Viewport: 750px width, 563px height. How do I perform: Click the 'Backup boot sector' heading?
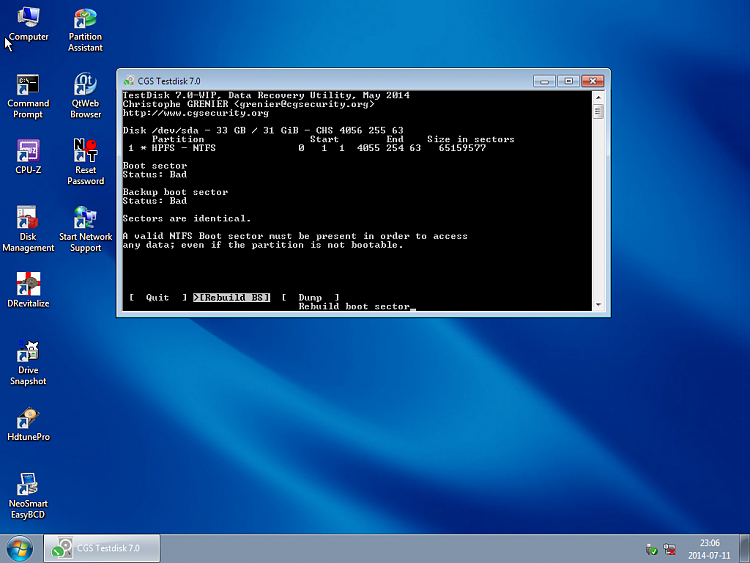pos(175,192)
